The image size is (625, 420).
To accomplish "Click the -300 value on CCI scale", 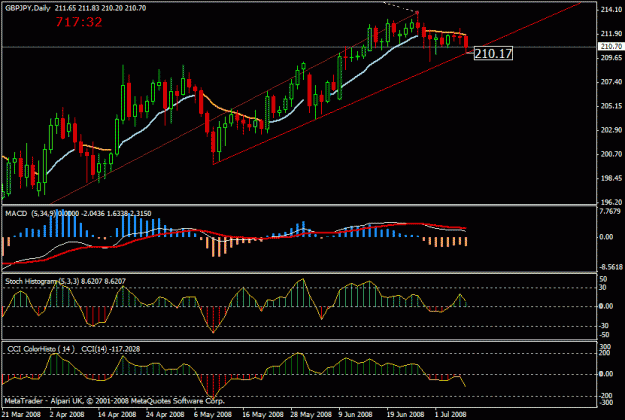I will point(605,402).
